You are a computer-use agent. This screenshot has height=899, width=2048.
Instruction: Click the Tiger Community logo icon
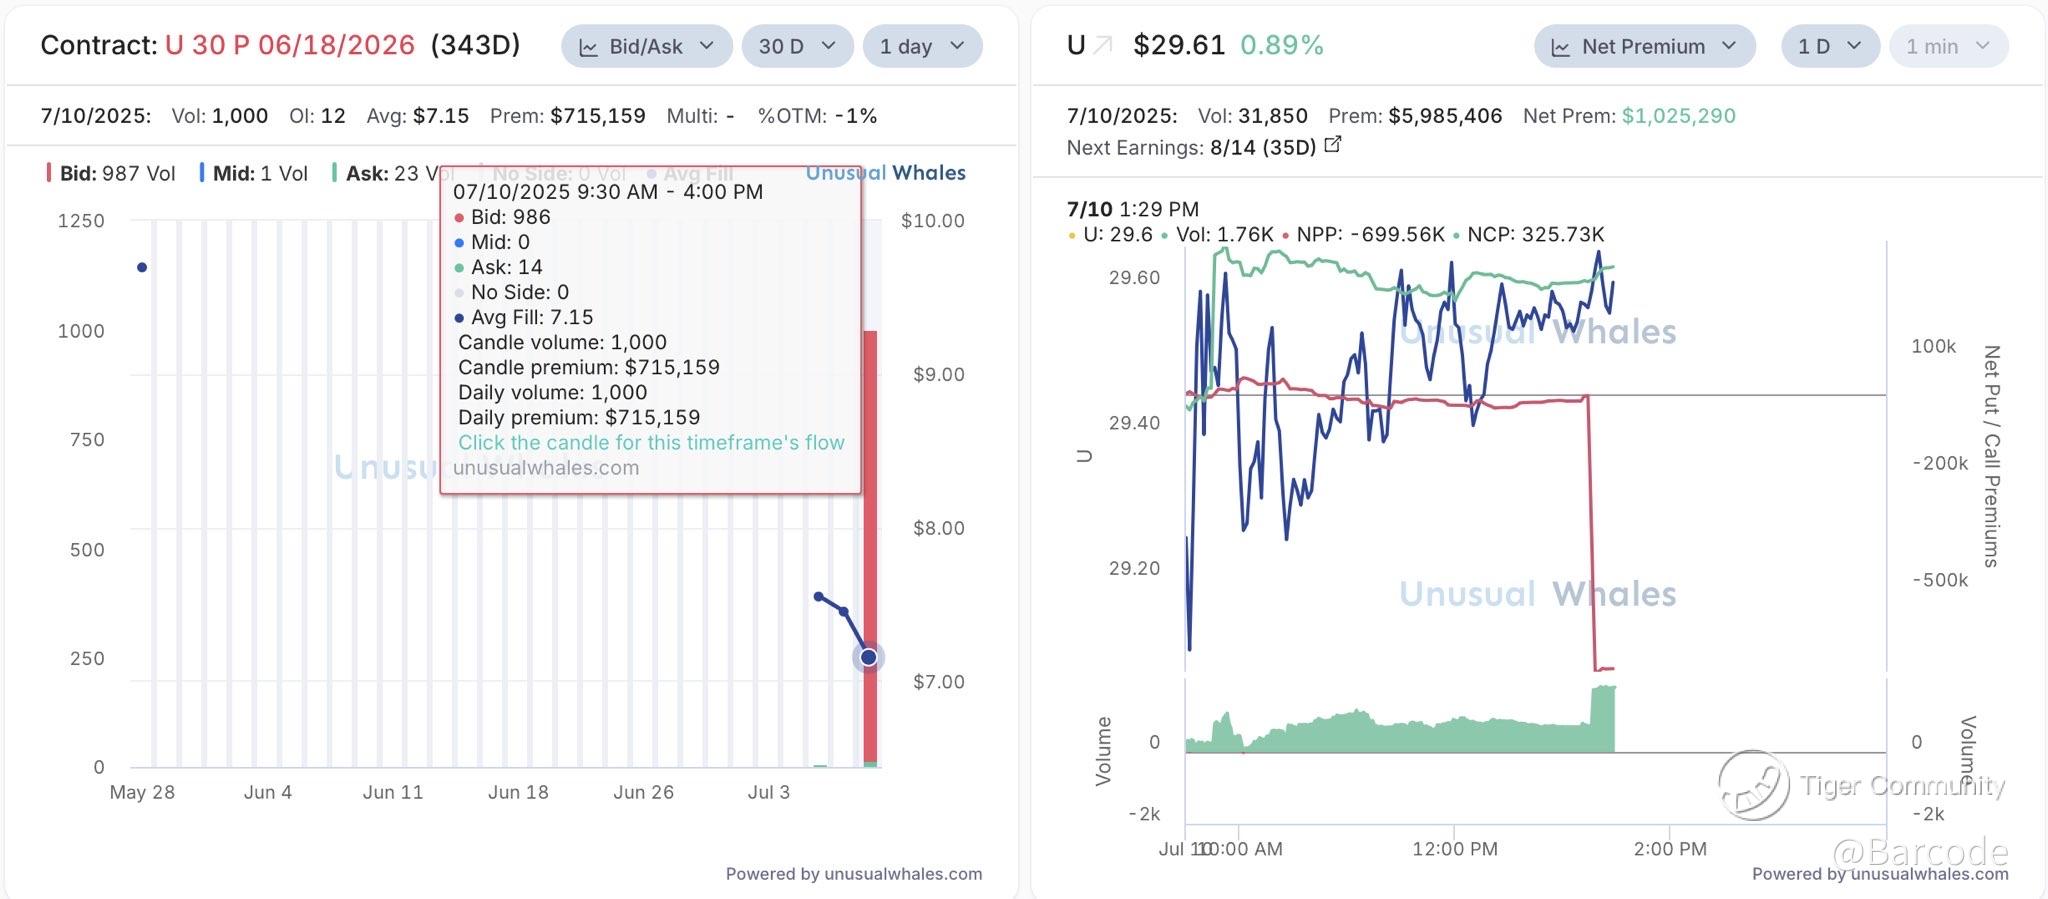pos(1753,785)
